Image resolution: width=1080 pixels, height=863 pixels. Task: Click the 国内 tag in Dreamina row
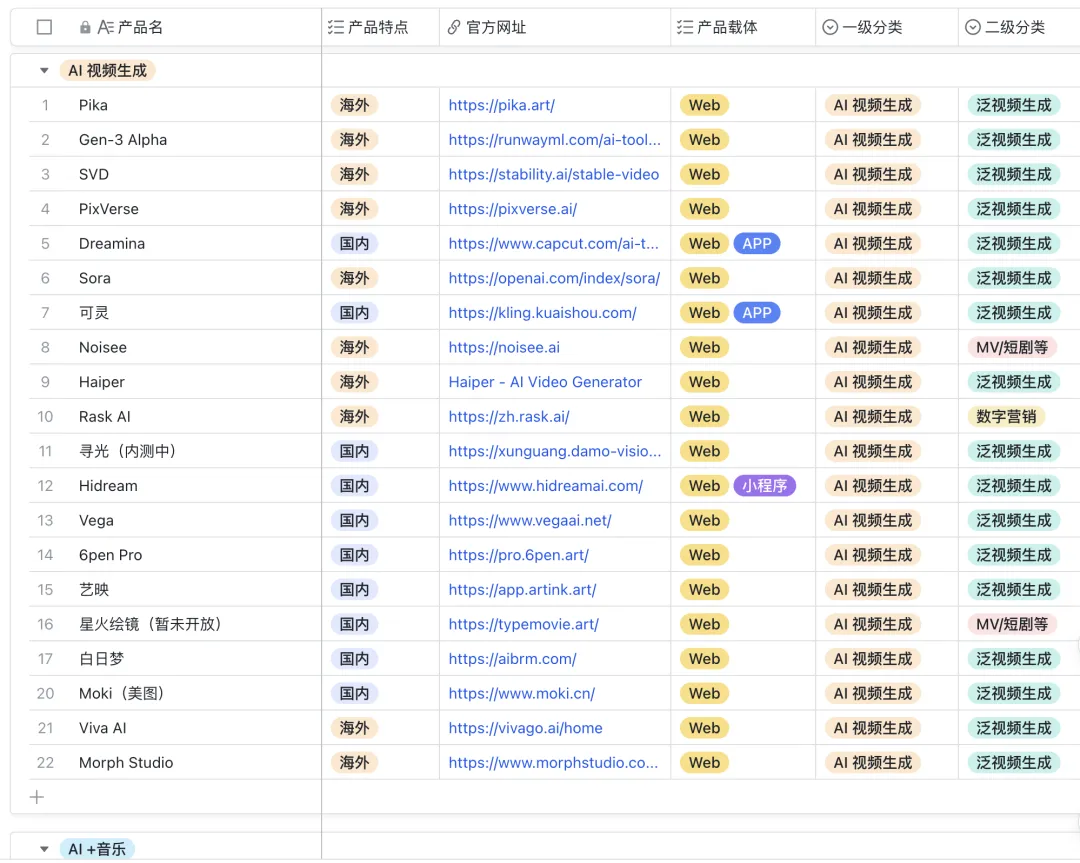pos(354,244)
